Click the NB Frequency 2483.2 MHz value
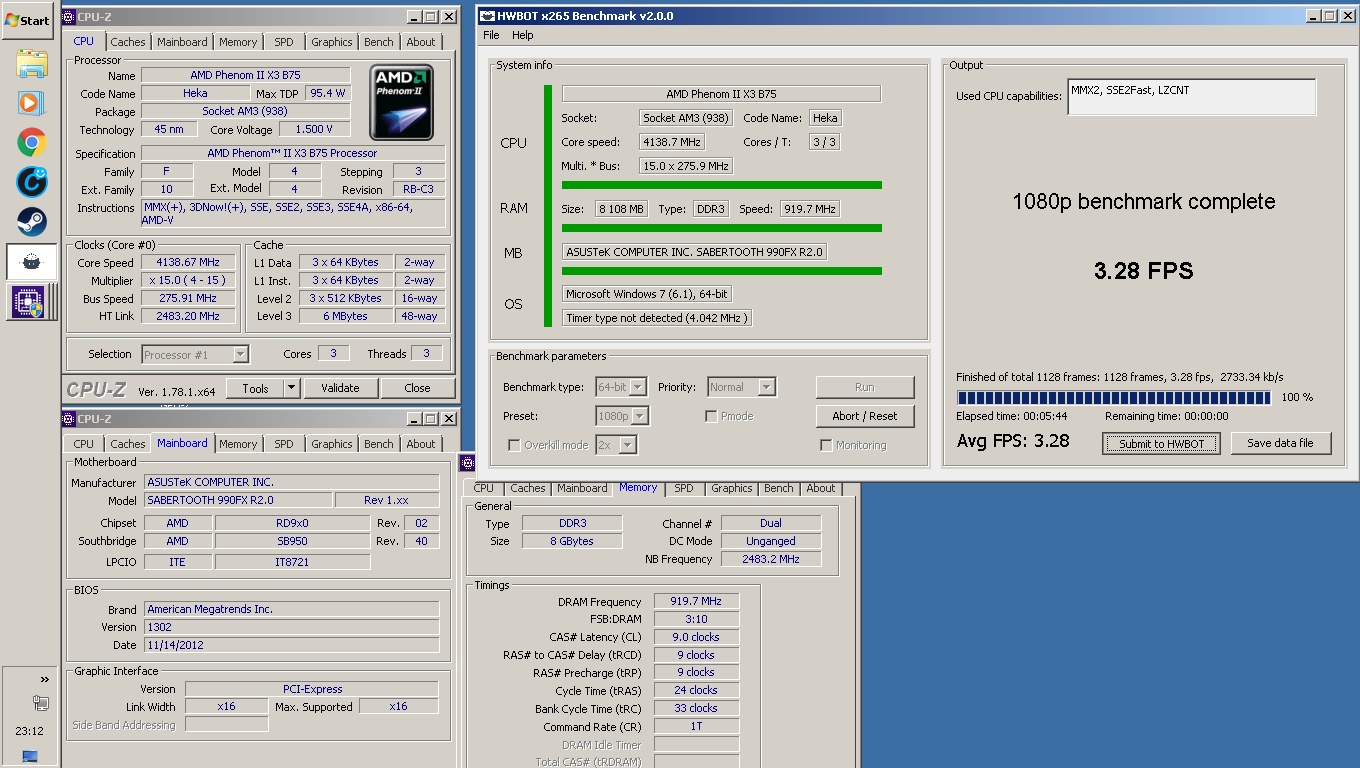 (771, 559)
